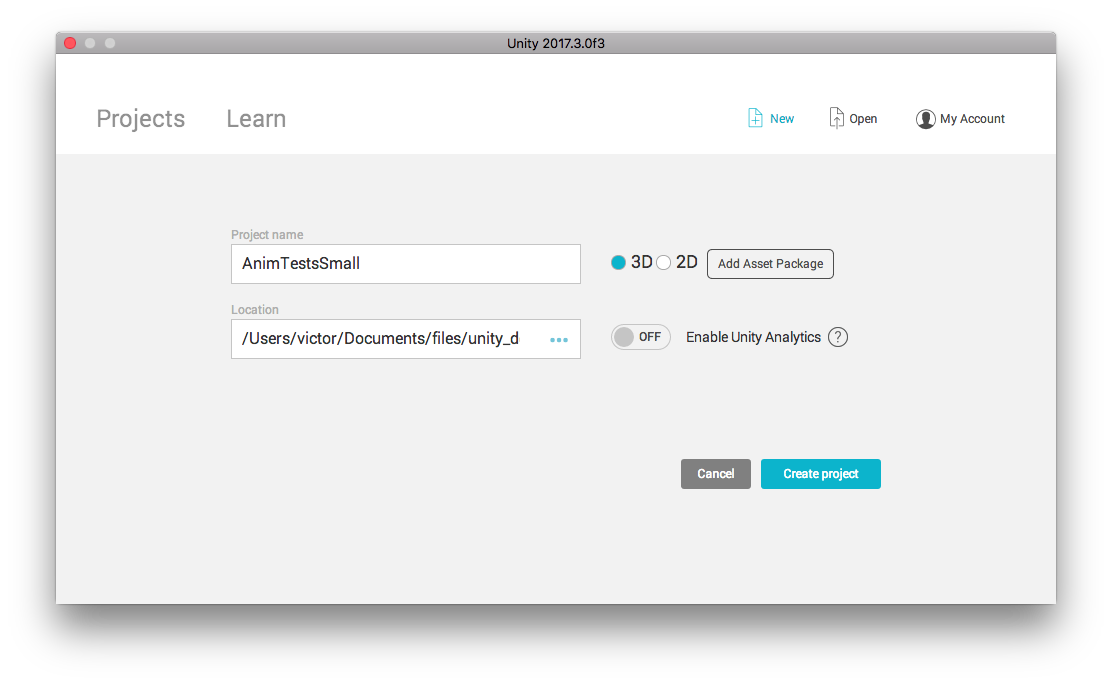Toggle Enable Unity Analytics off switch
The width and height of the screenshot is (1112, 684).
(640, 337)
